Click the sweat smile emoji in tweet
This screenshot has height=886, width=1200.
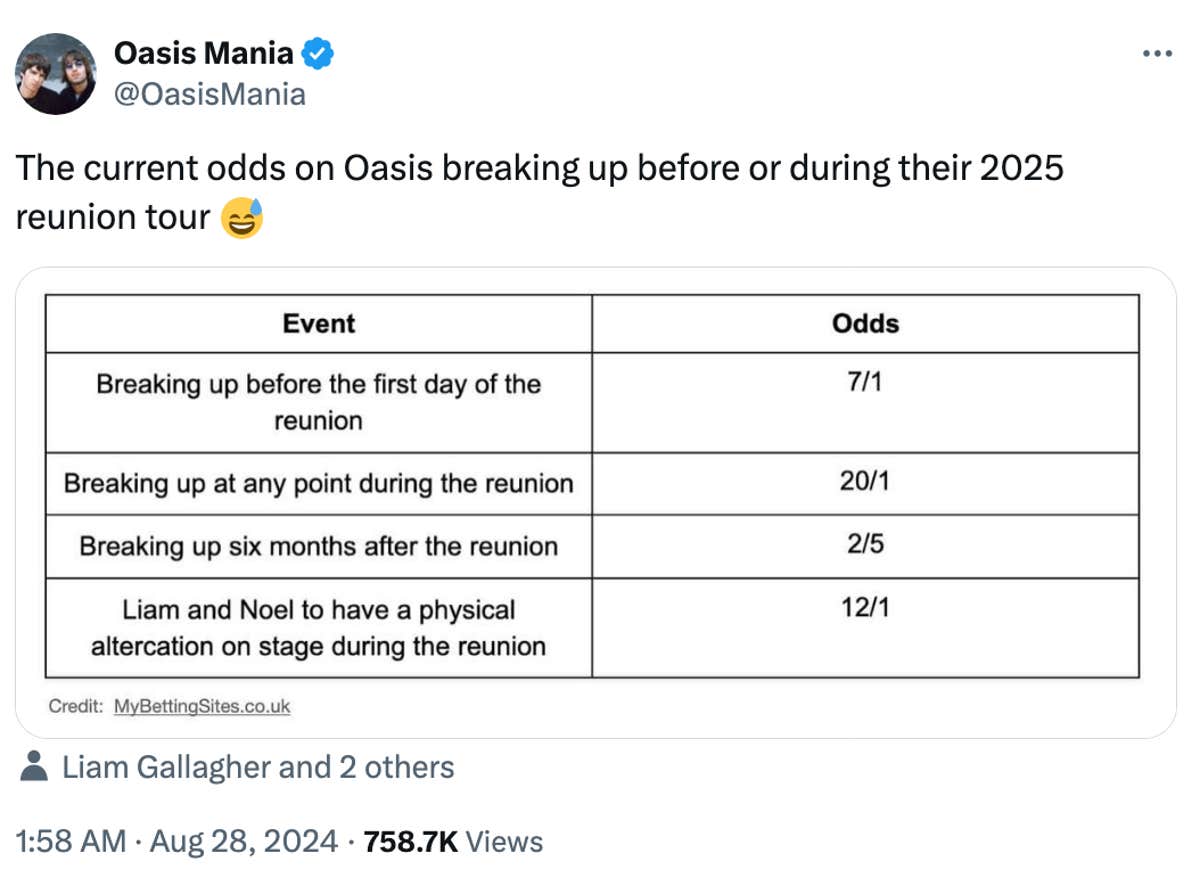(240, 217)
